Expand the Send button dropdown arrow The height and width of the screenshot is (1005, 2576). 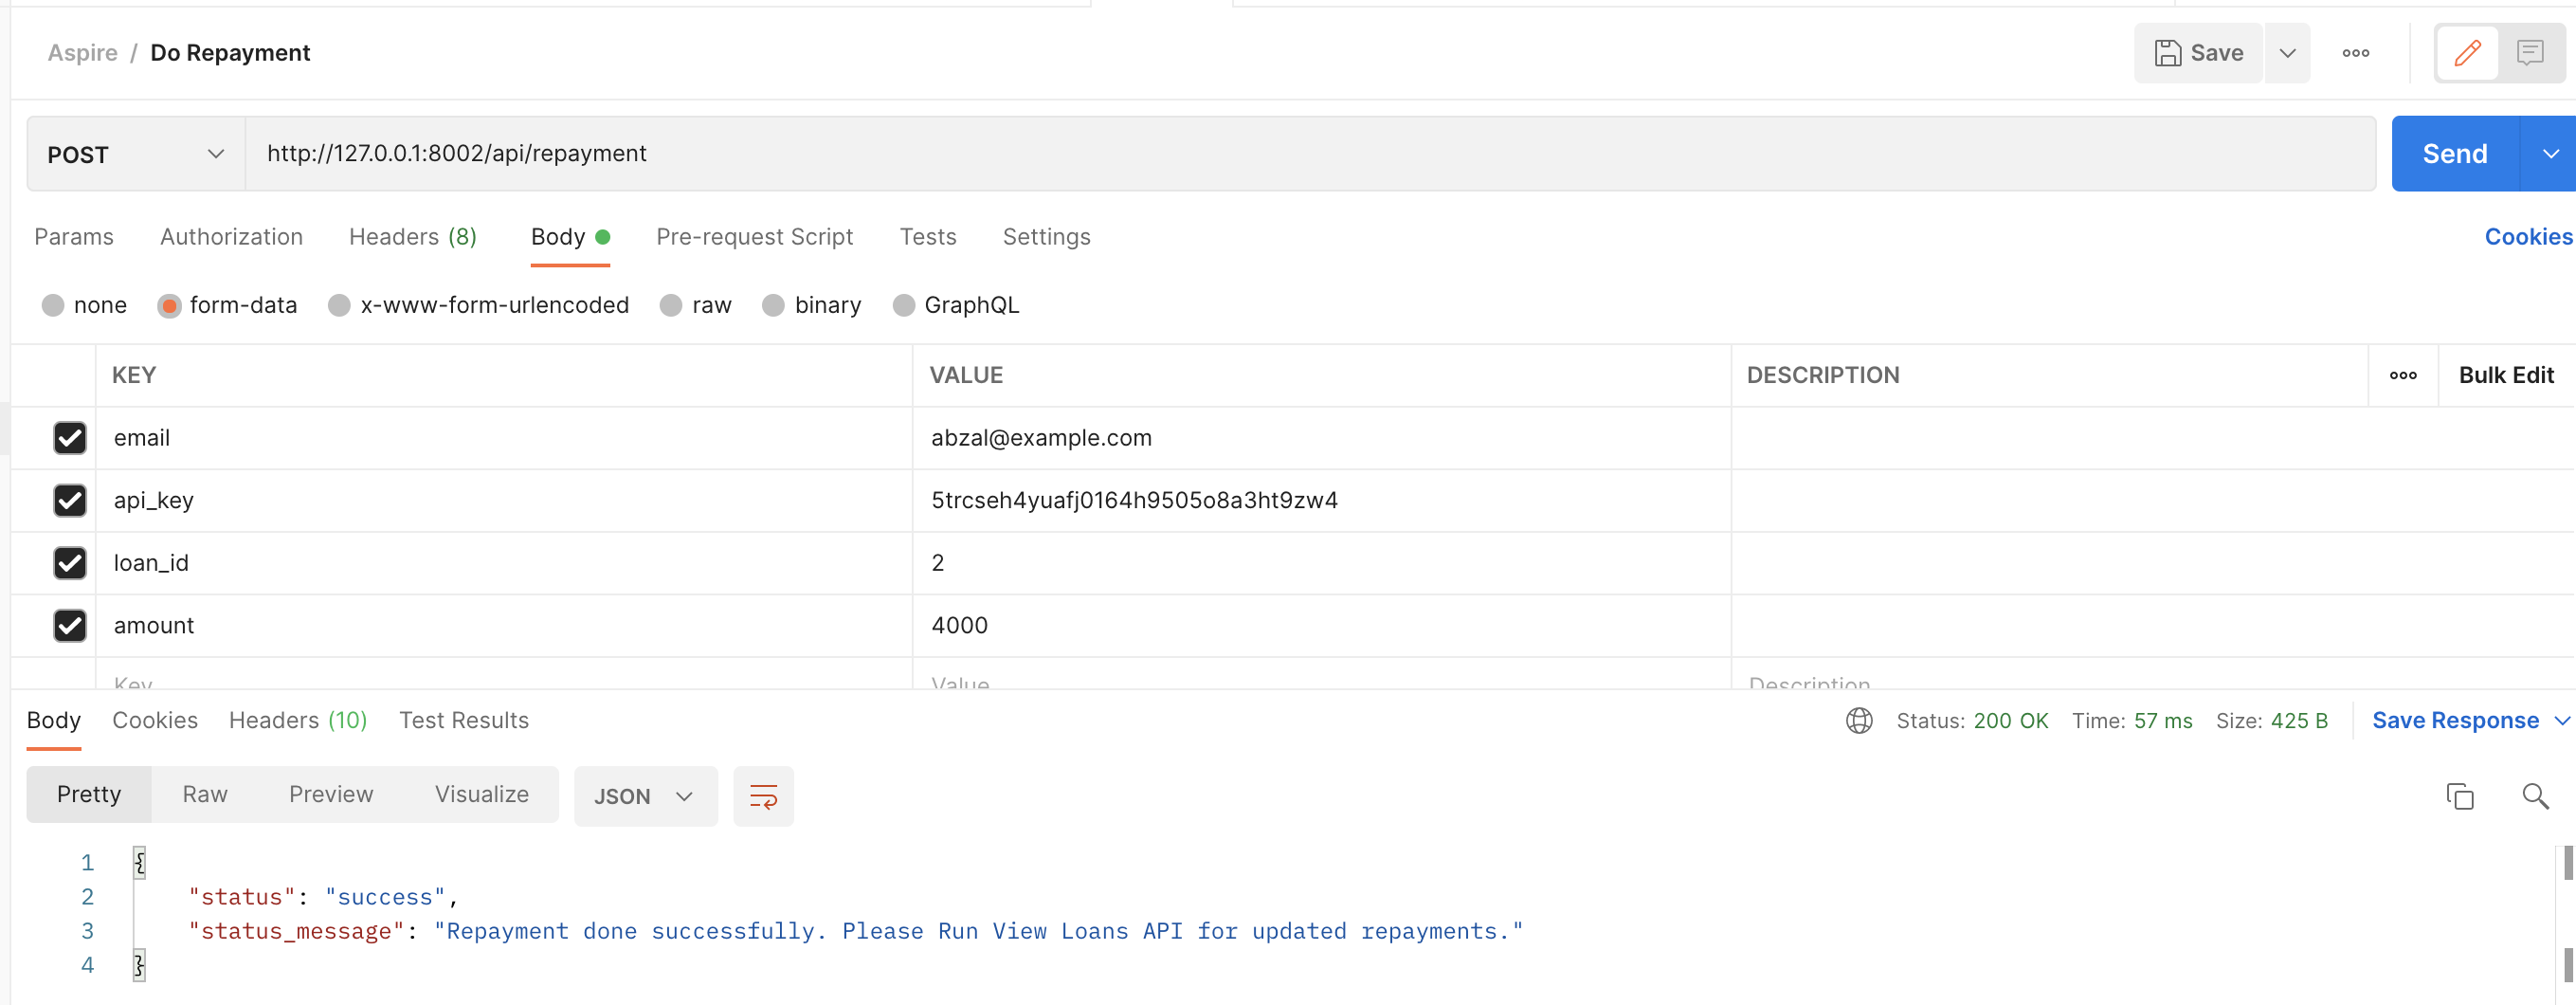click(x=2551, y=153)
